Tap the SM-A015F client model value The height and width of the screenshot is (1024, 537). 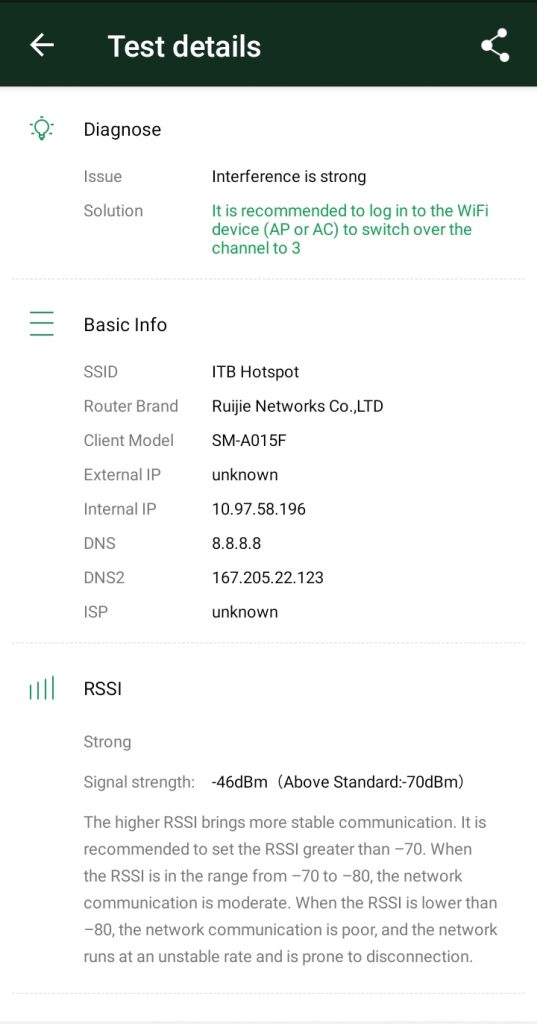click(249, 441)
